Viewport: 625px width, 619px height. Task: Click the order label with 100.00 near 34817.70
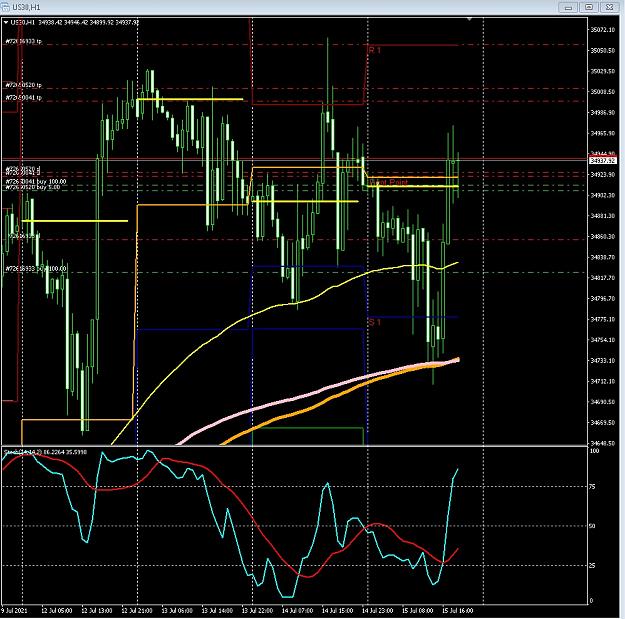[x=35, y=269]
